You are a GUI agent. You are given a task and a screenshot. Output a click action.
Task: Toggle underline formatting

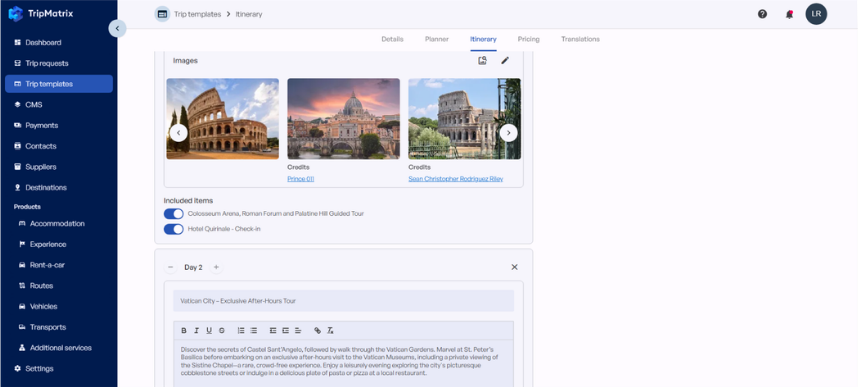point(209,331)
